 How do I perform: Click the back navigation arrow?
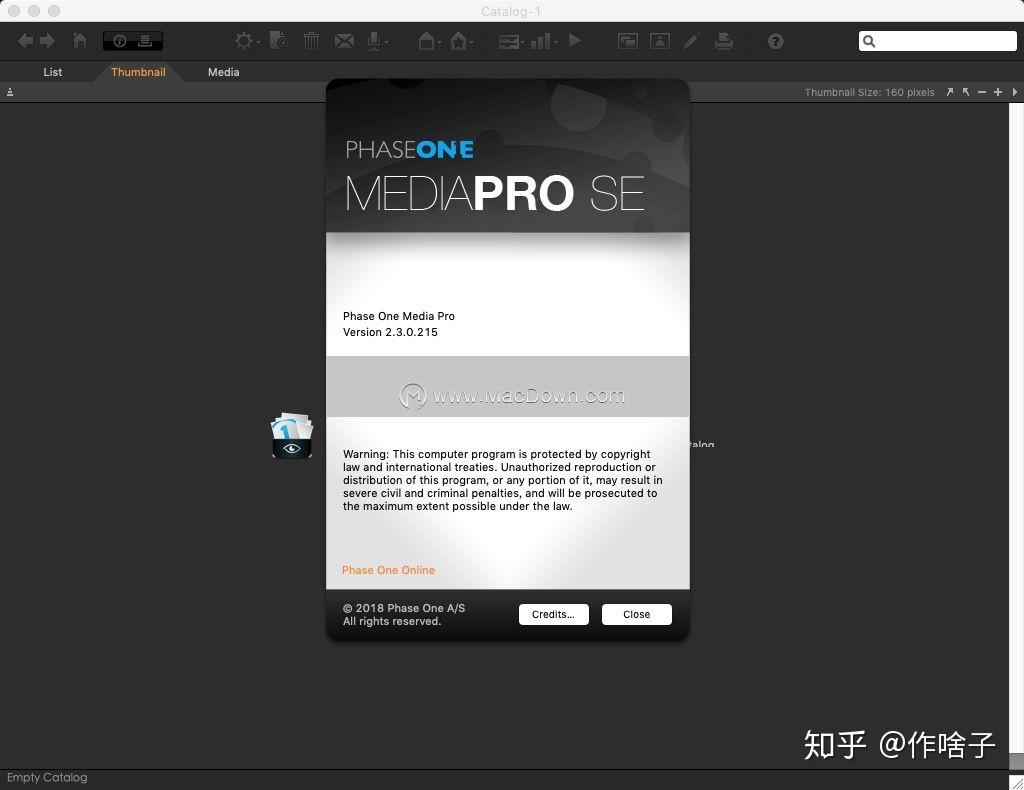point(25,41)
